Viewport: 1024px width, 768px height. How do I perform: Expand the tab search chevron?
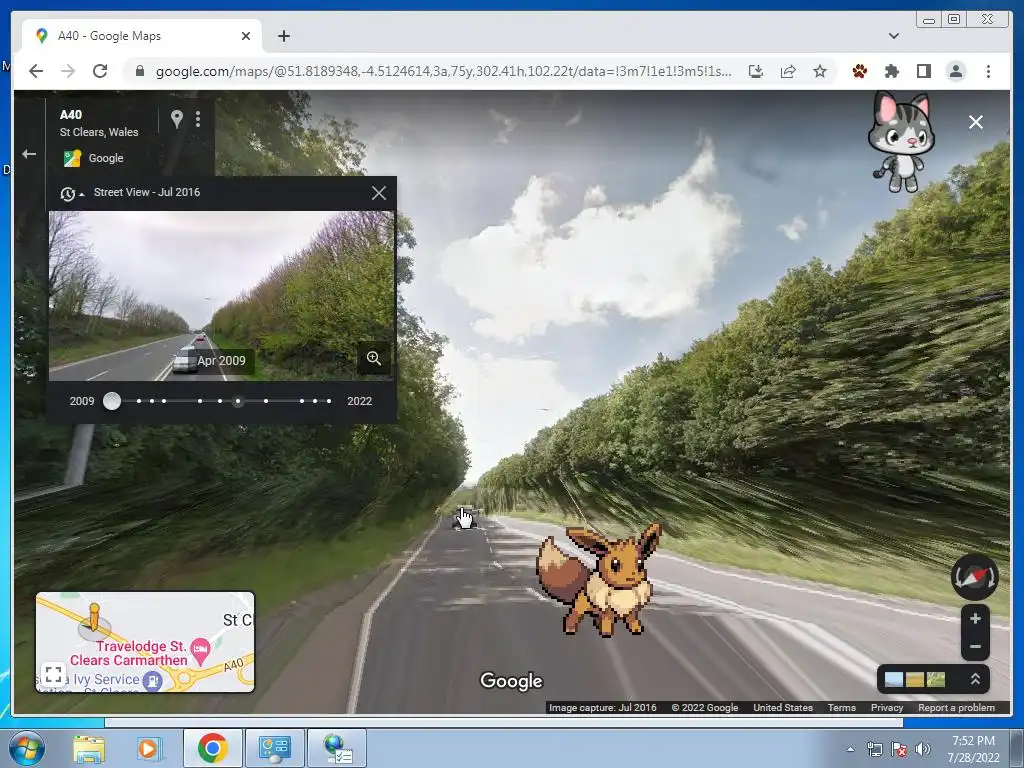coord(893,36)
